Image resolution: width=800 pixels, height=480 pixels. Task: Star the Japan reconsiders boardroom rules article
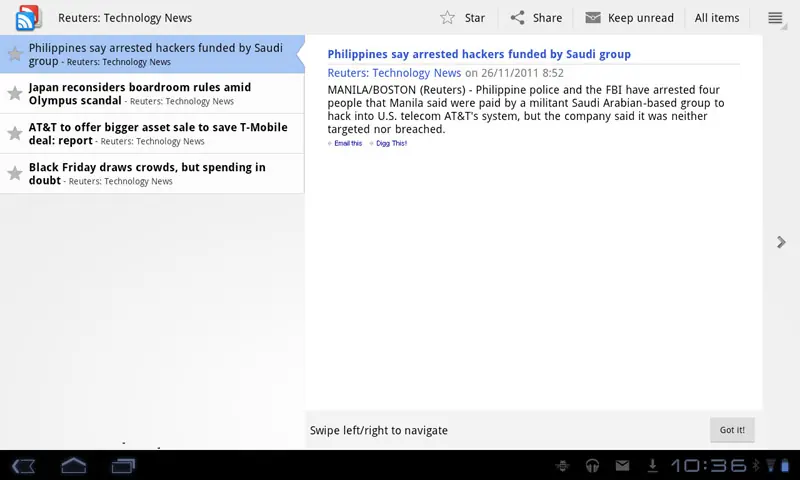tap(15, 93)
